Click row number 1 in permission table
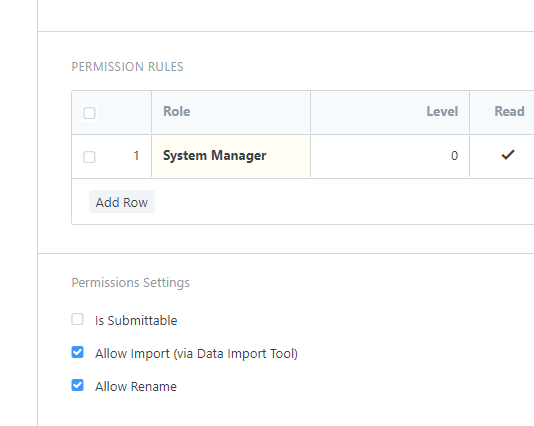The image size is (534, 426). [136, 156]
